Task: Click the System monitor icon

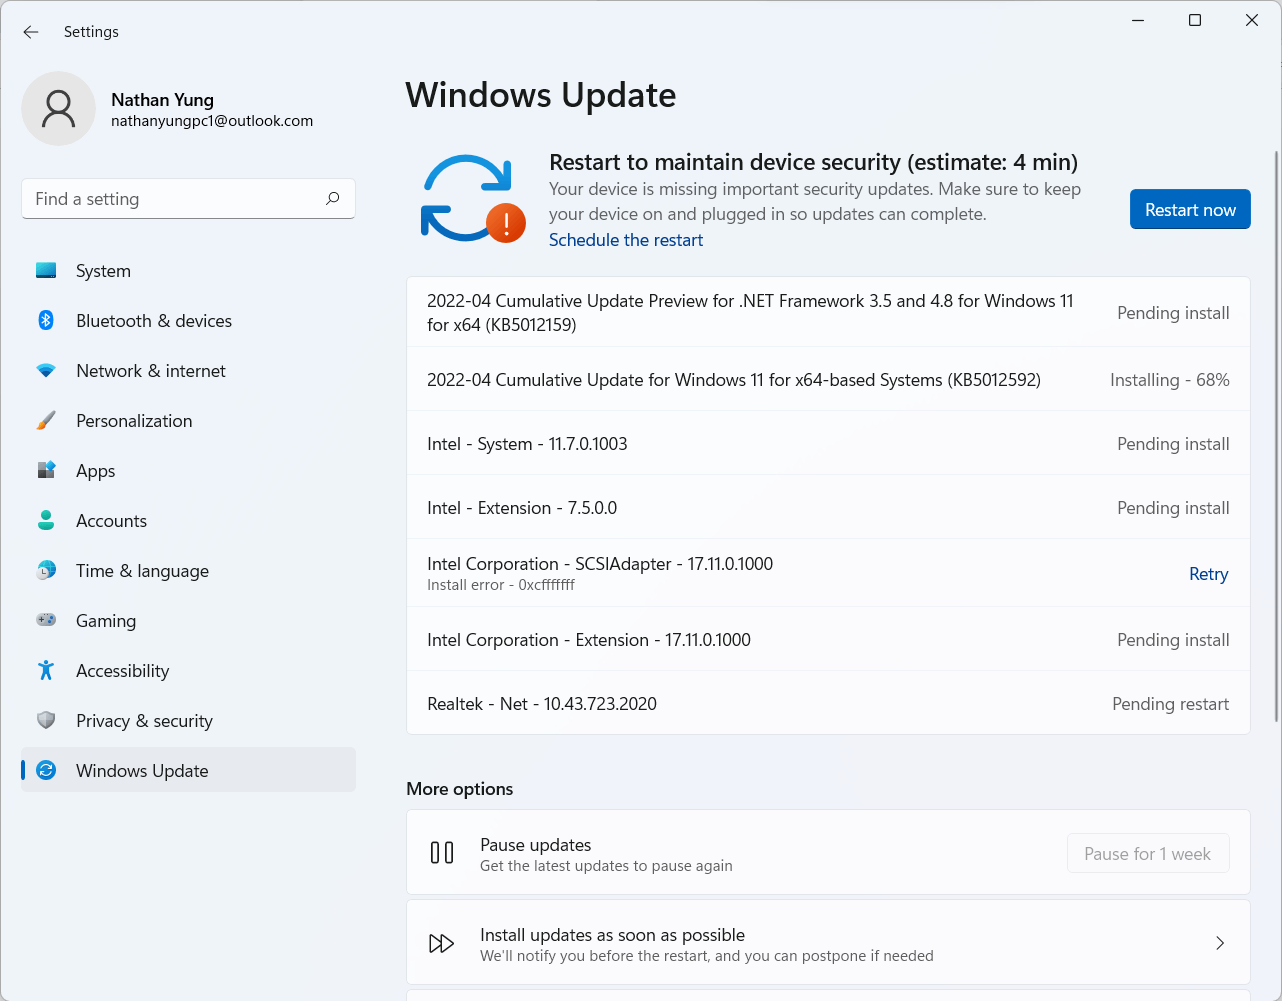Action: tap(46, 270)
